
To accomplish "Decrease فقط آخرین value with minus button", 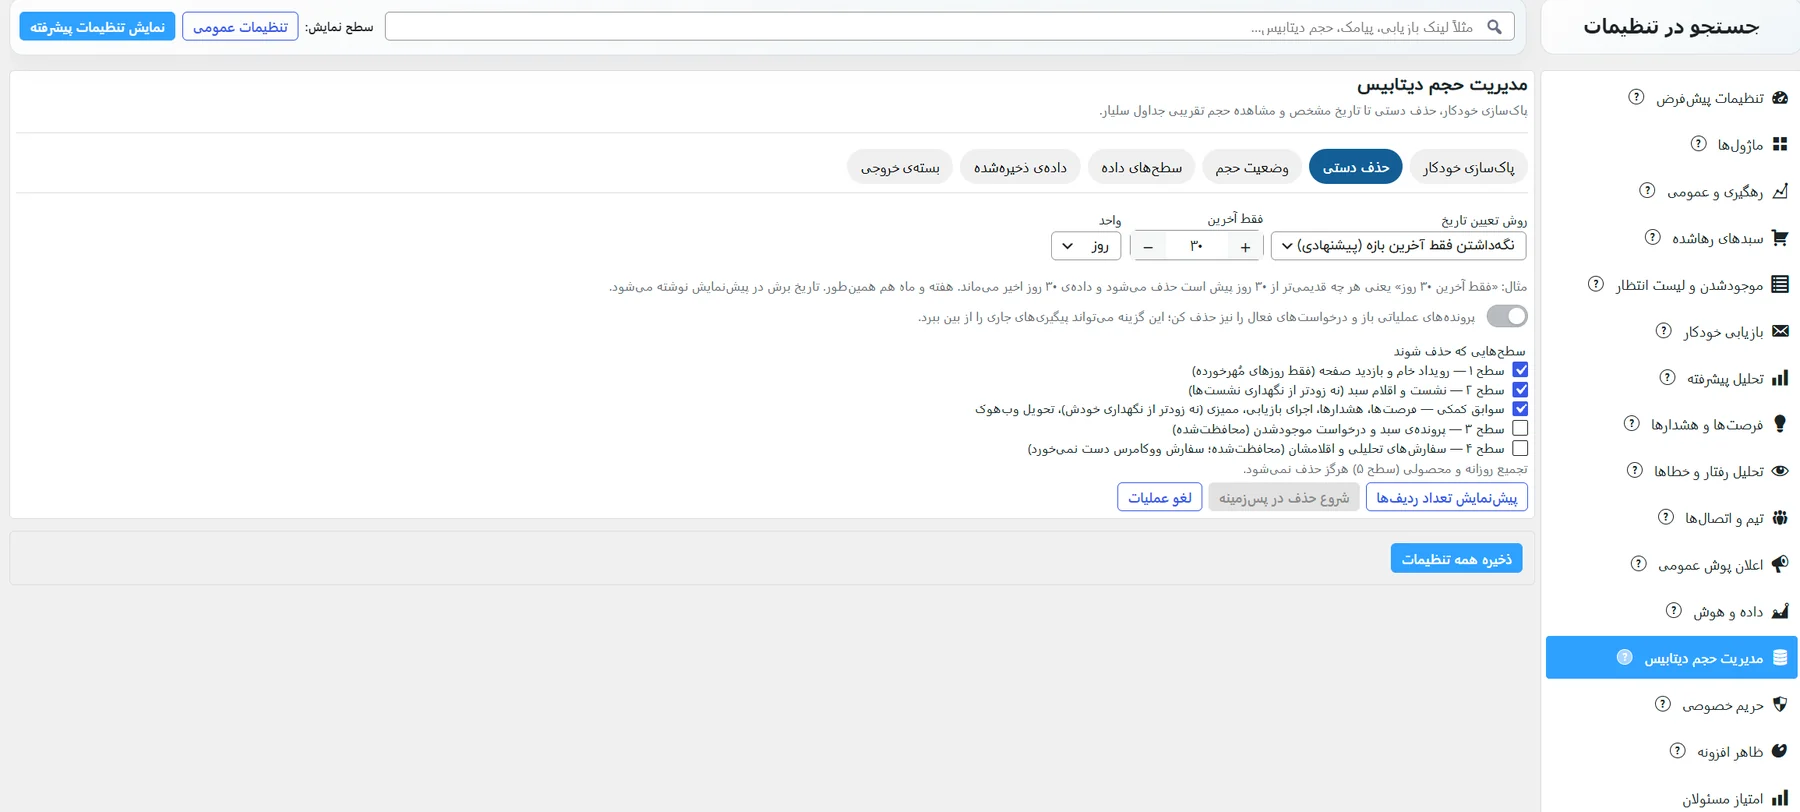I will 1148,246.
